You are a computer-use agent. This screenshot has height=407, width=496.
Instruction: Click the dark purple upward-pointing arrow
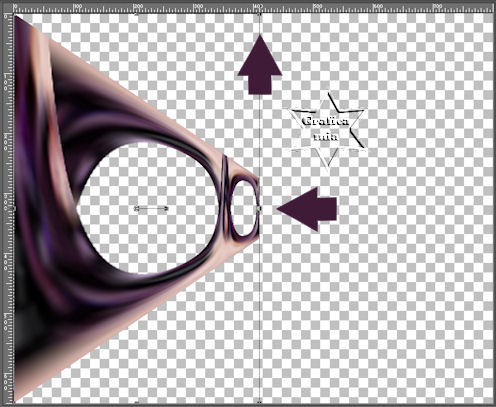(x=260, y=65)
